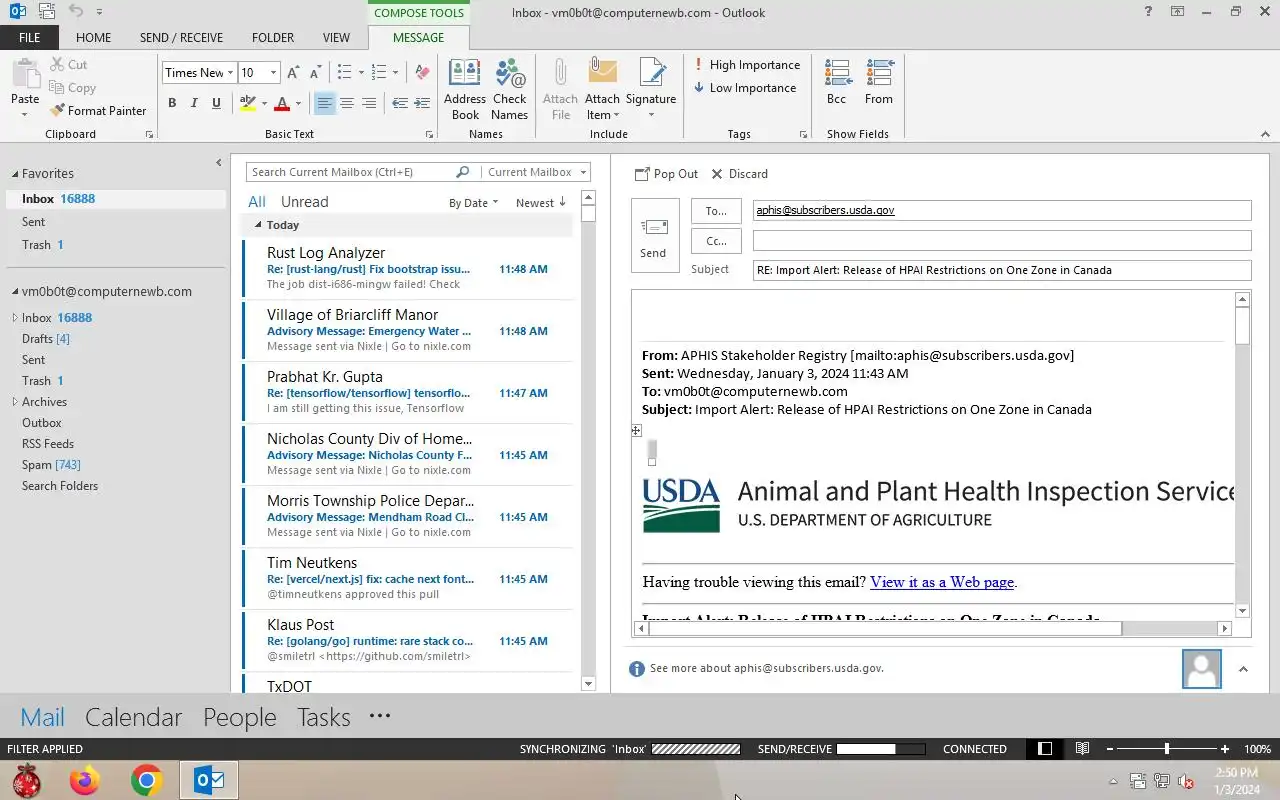Collapse the Favorites section
This screenshot has height=800, width=1280.
click(15, 174)
